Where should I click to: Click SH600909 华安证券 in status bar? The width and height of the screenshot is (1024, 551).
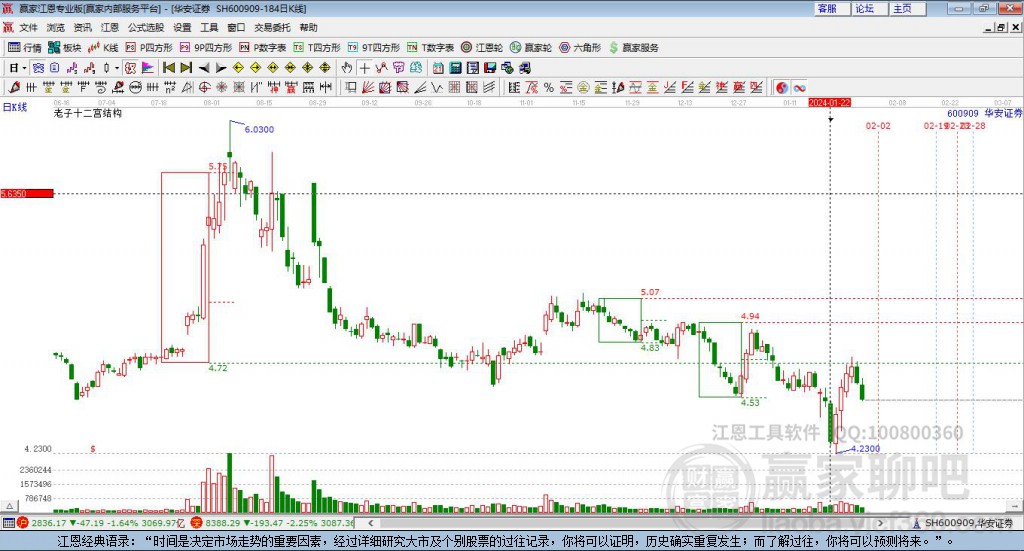968,523
